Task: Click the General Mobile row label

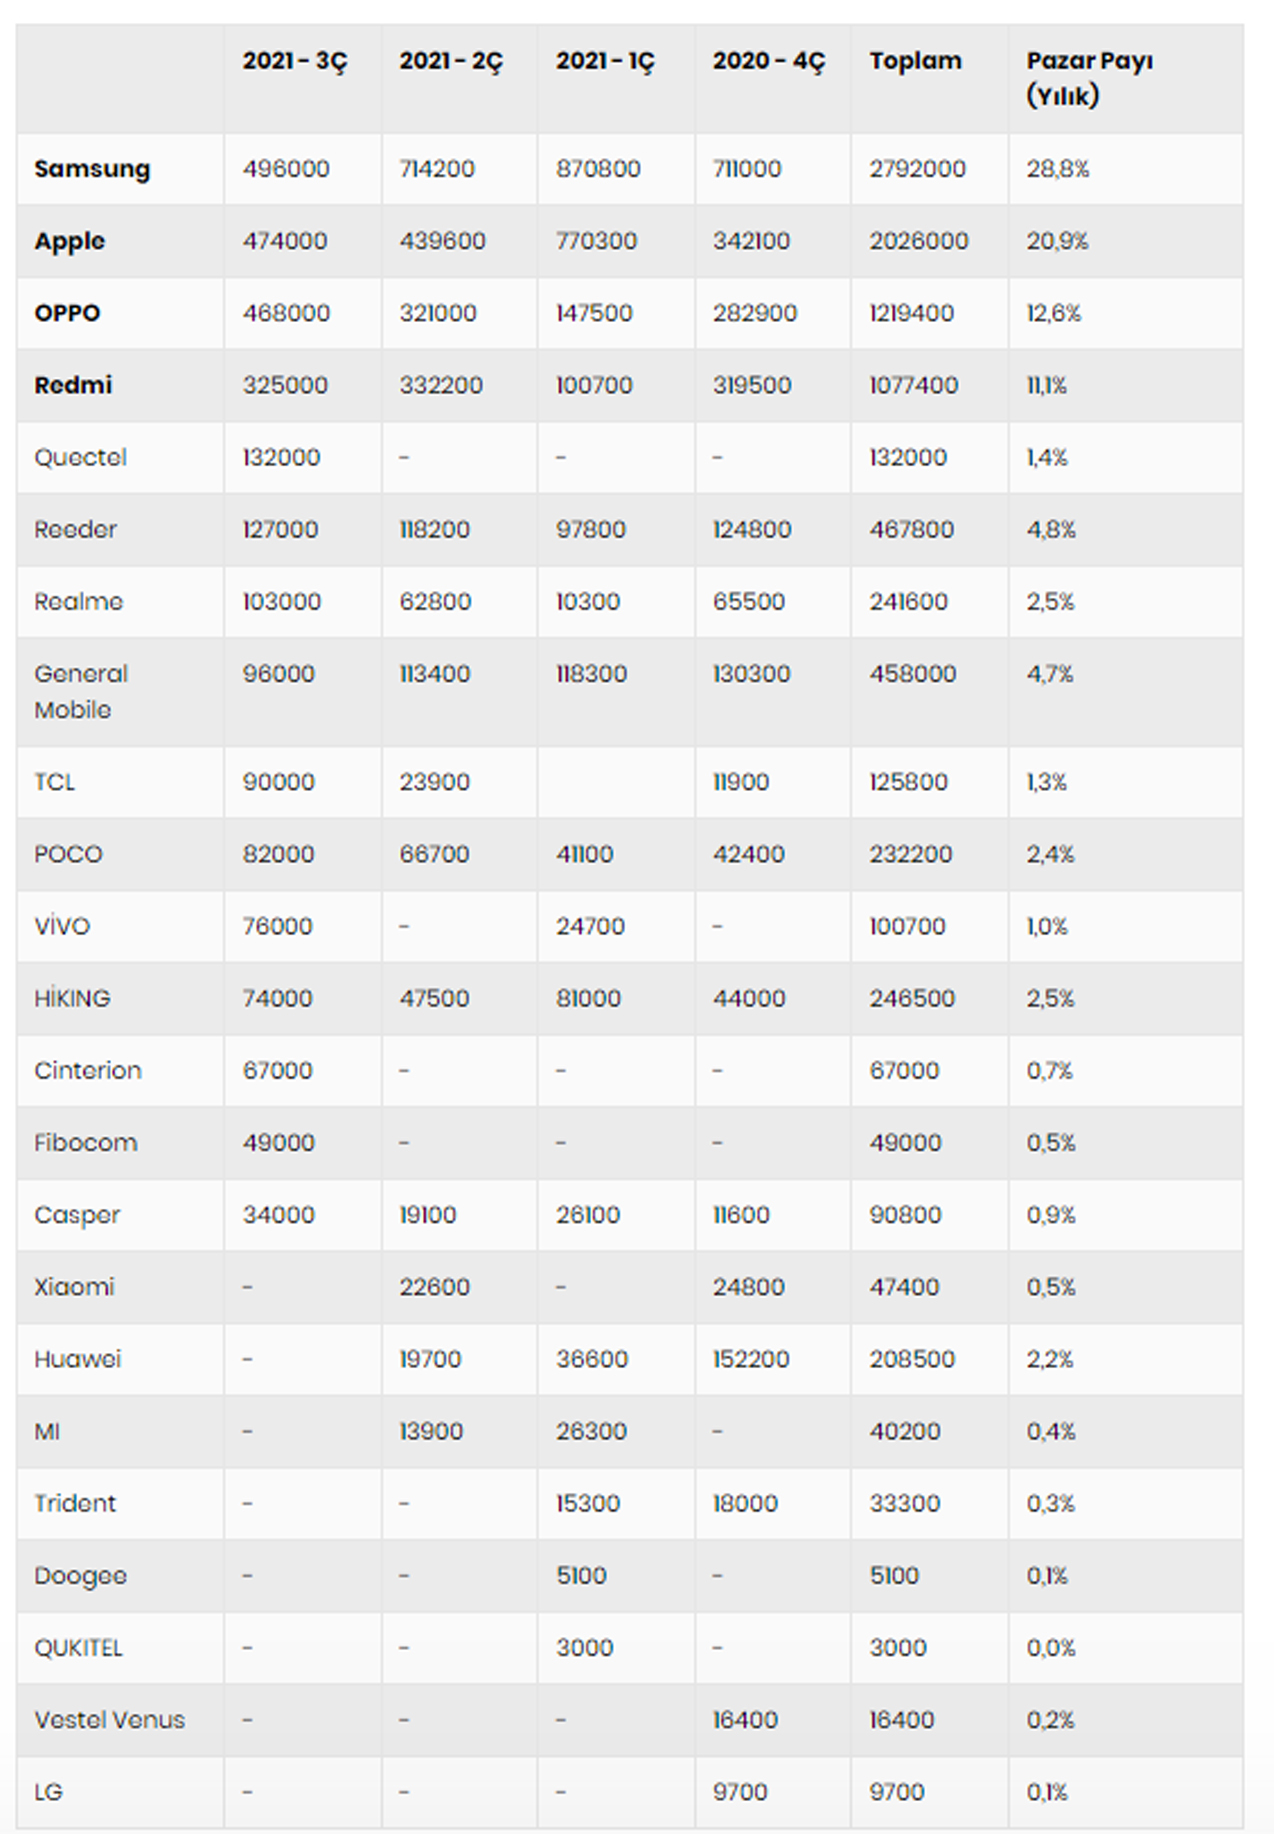Action: point(81,691)
